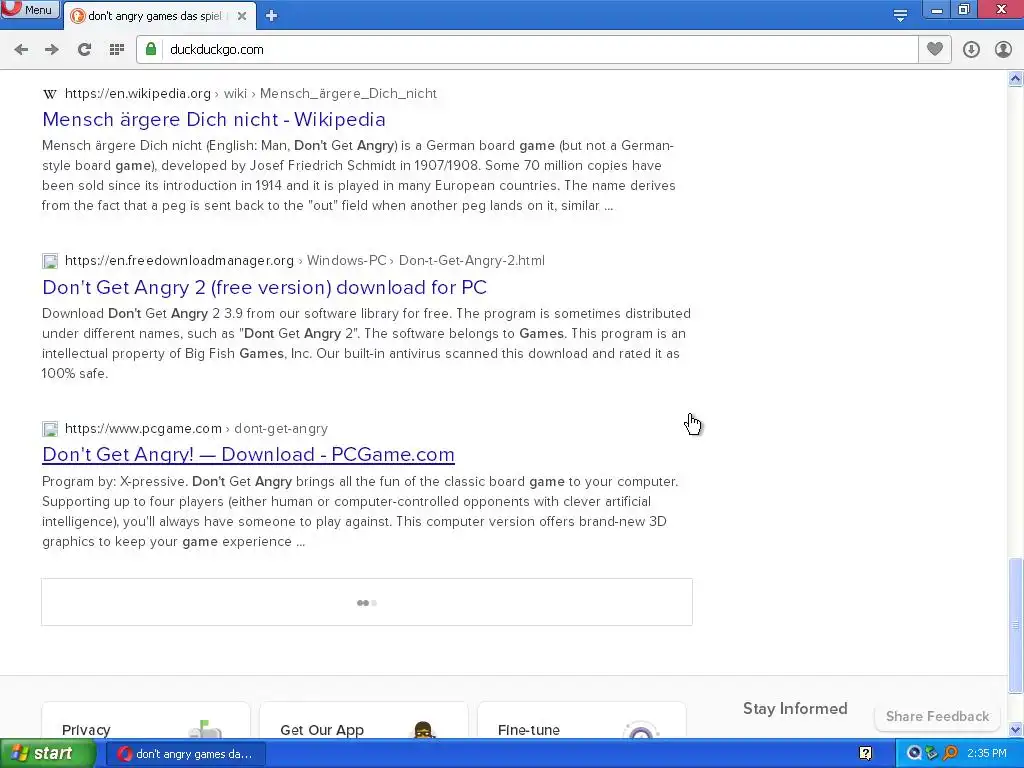This screenshot has width=1024, height=768.
Task: Restore down the Opera window
Action: click(964, 10)
